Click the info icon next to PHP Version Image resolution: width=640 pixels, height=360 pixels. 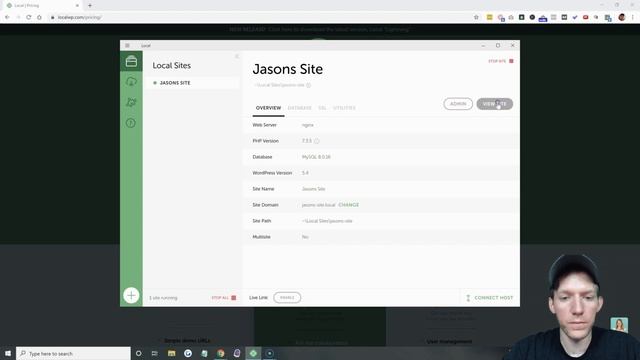[317, 141]
